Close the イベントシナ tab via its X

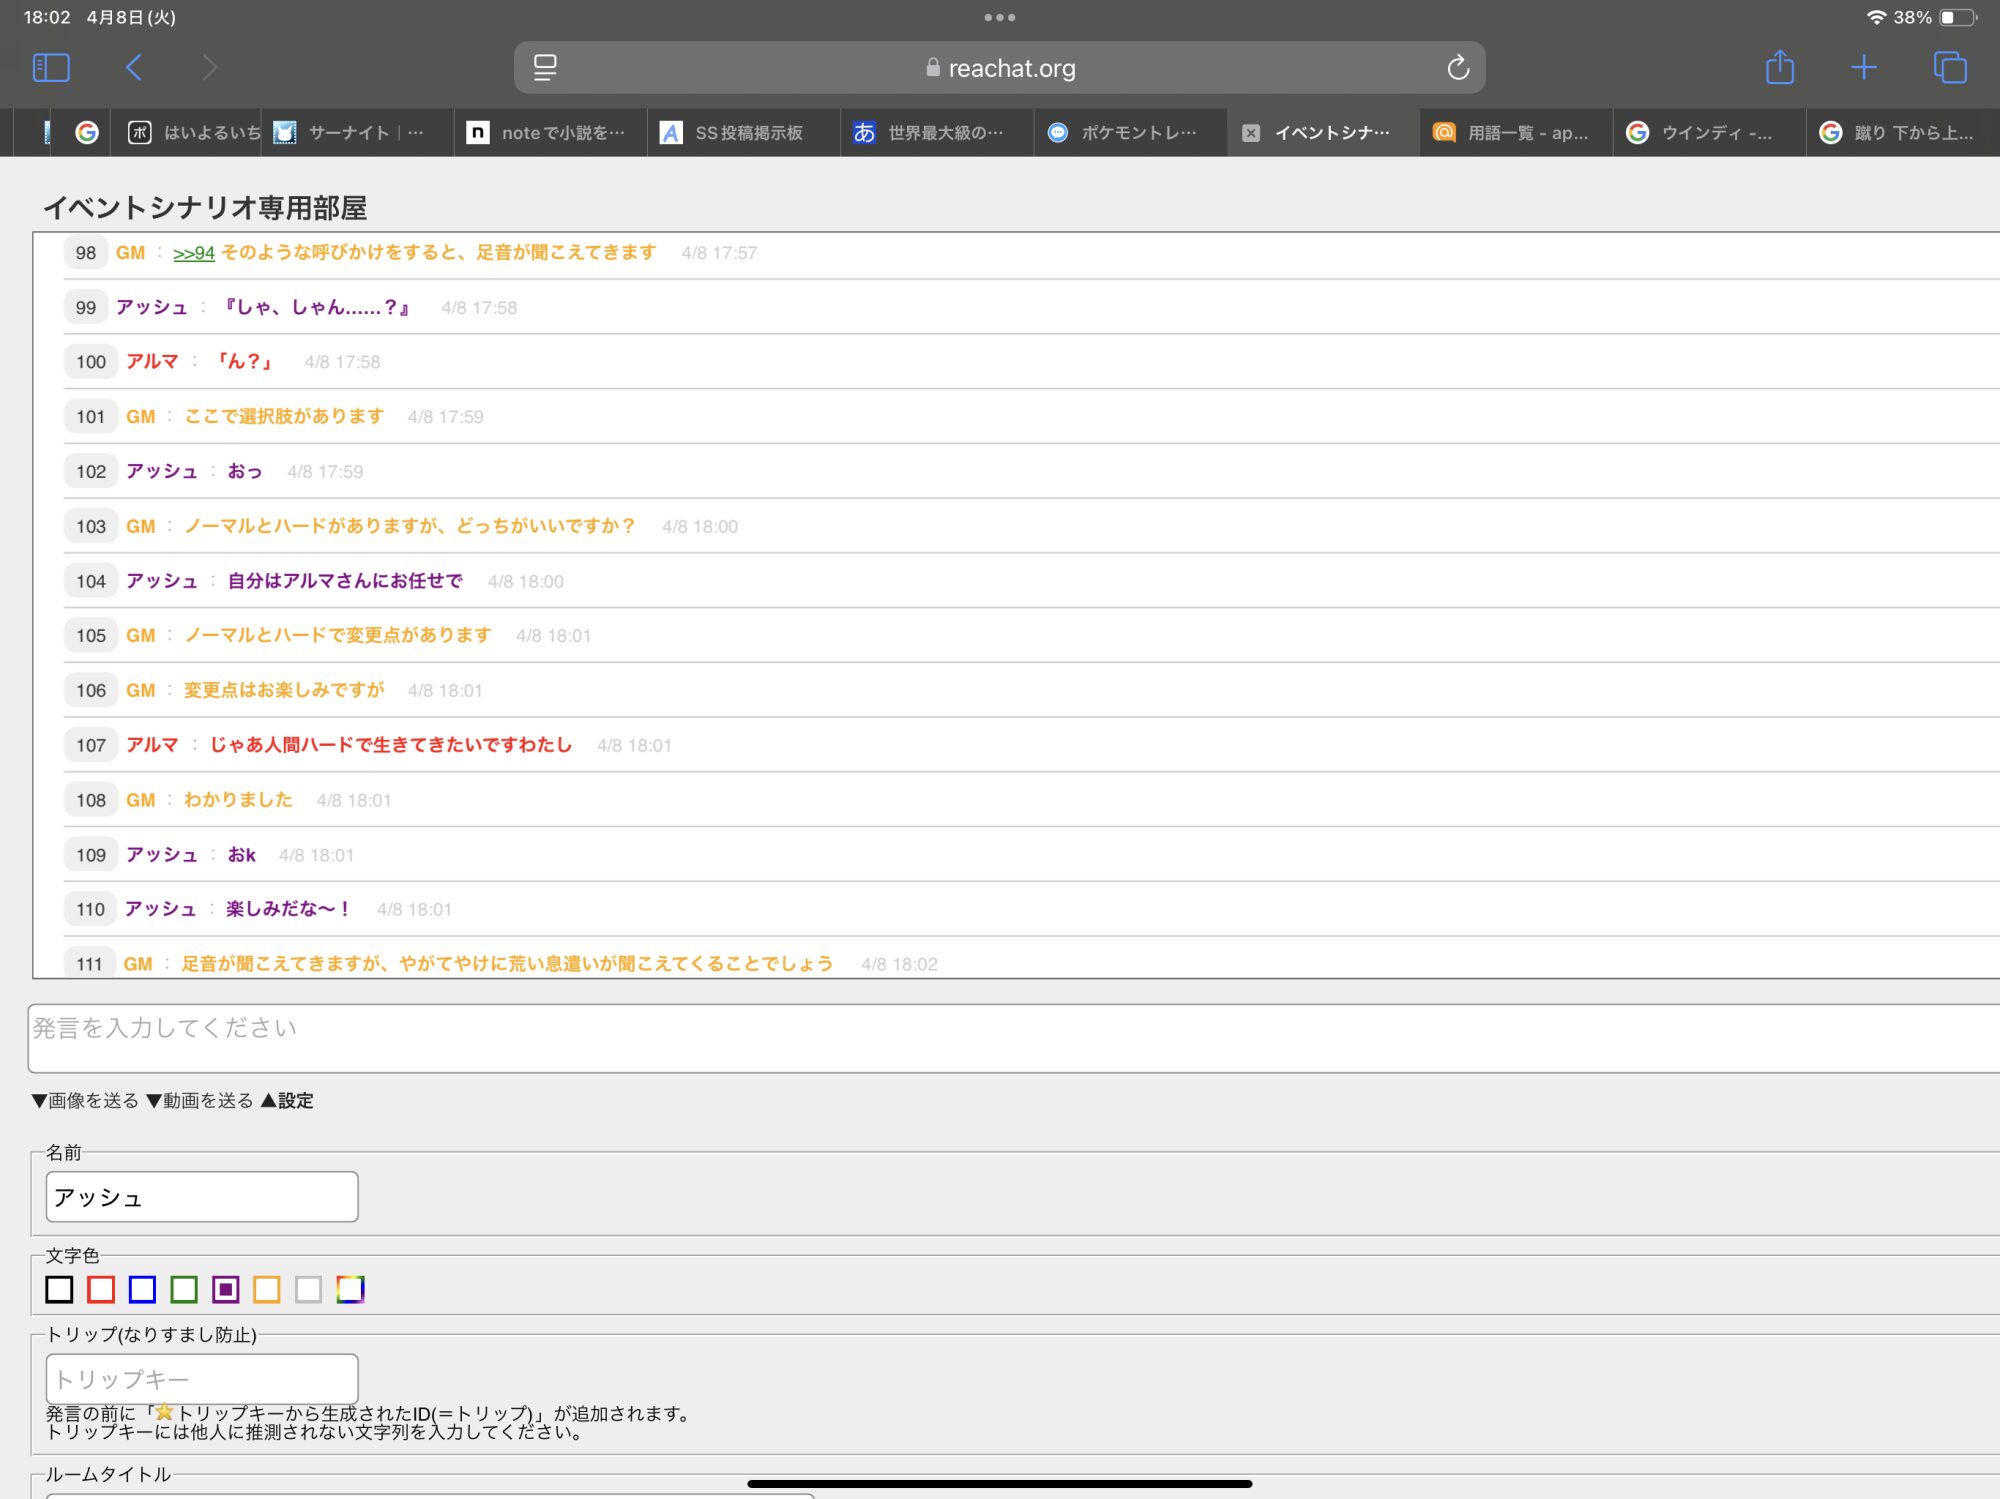click(1250, 133)
